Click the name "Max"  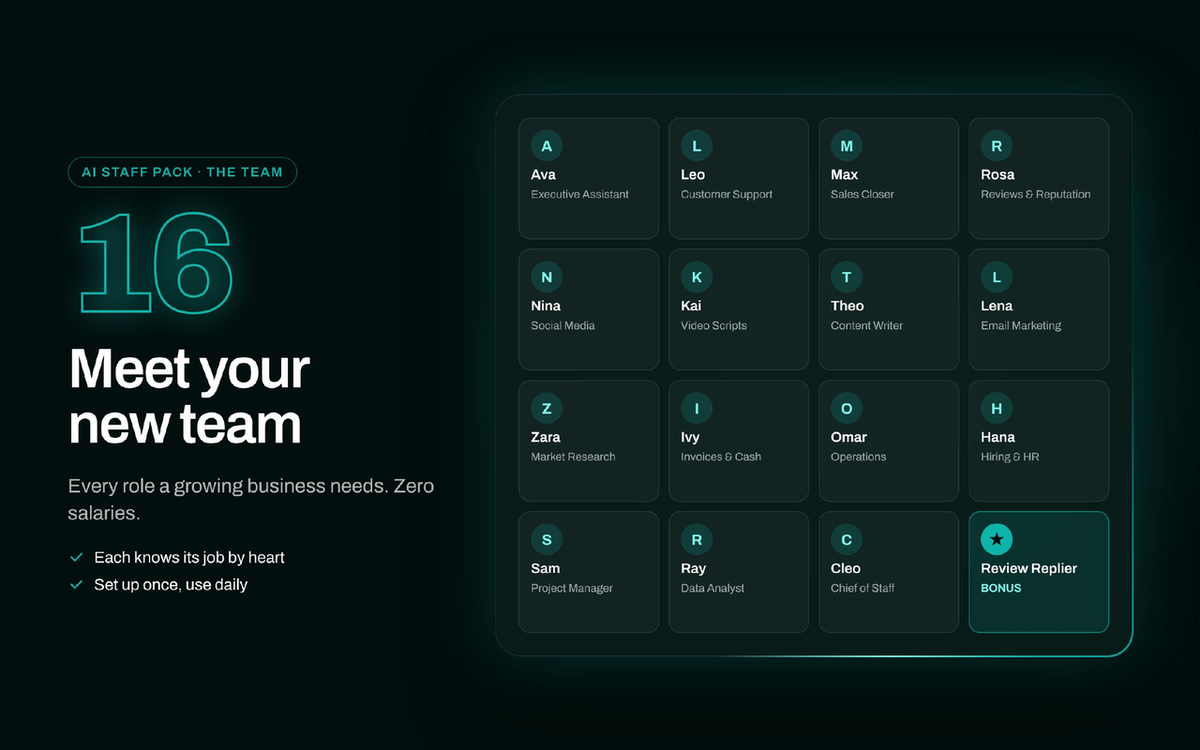coord(845,175)
